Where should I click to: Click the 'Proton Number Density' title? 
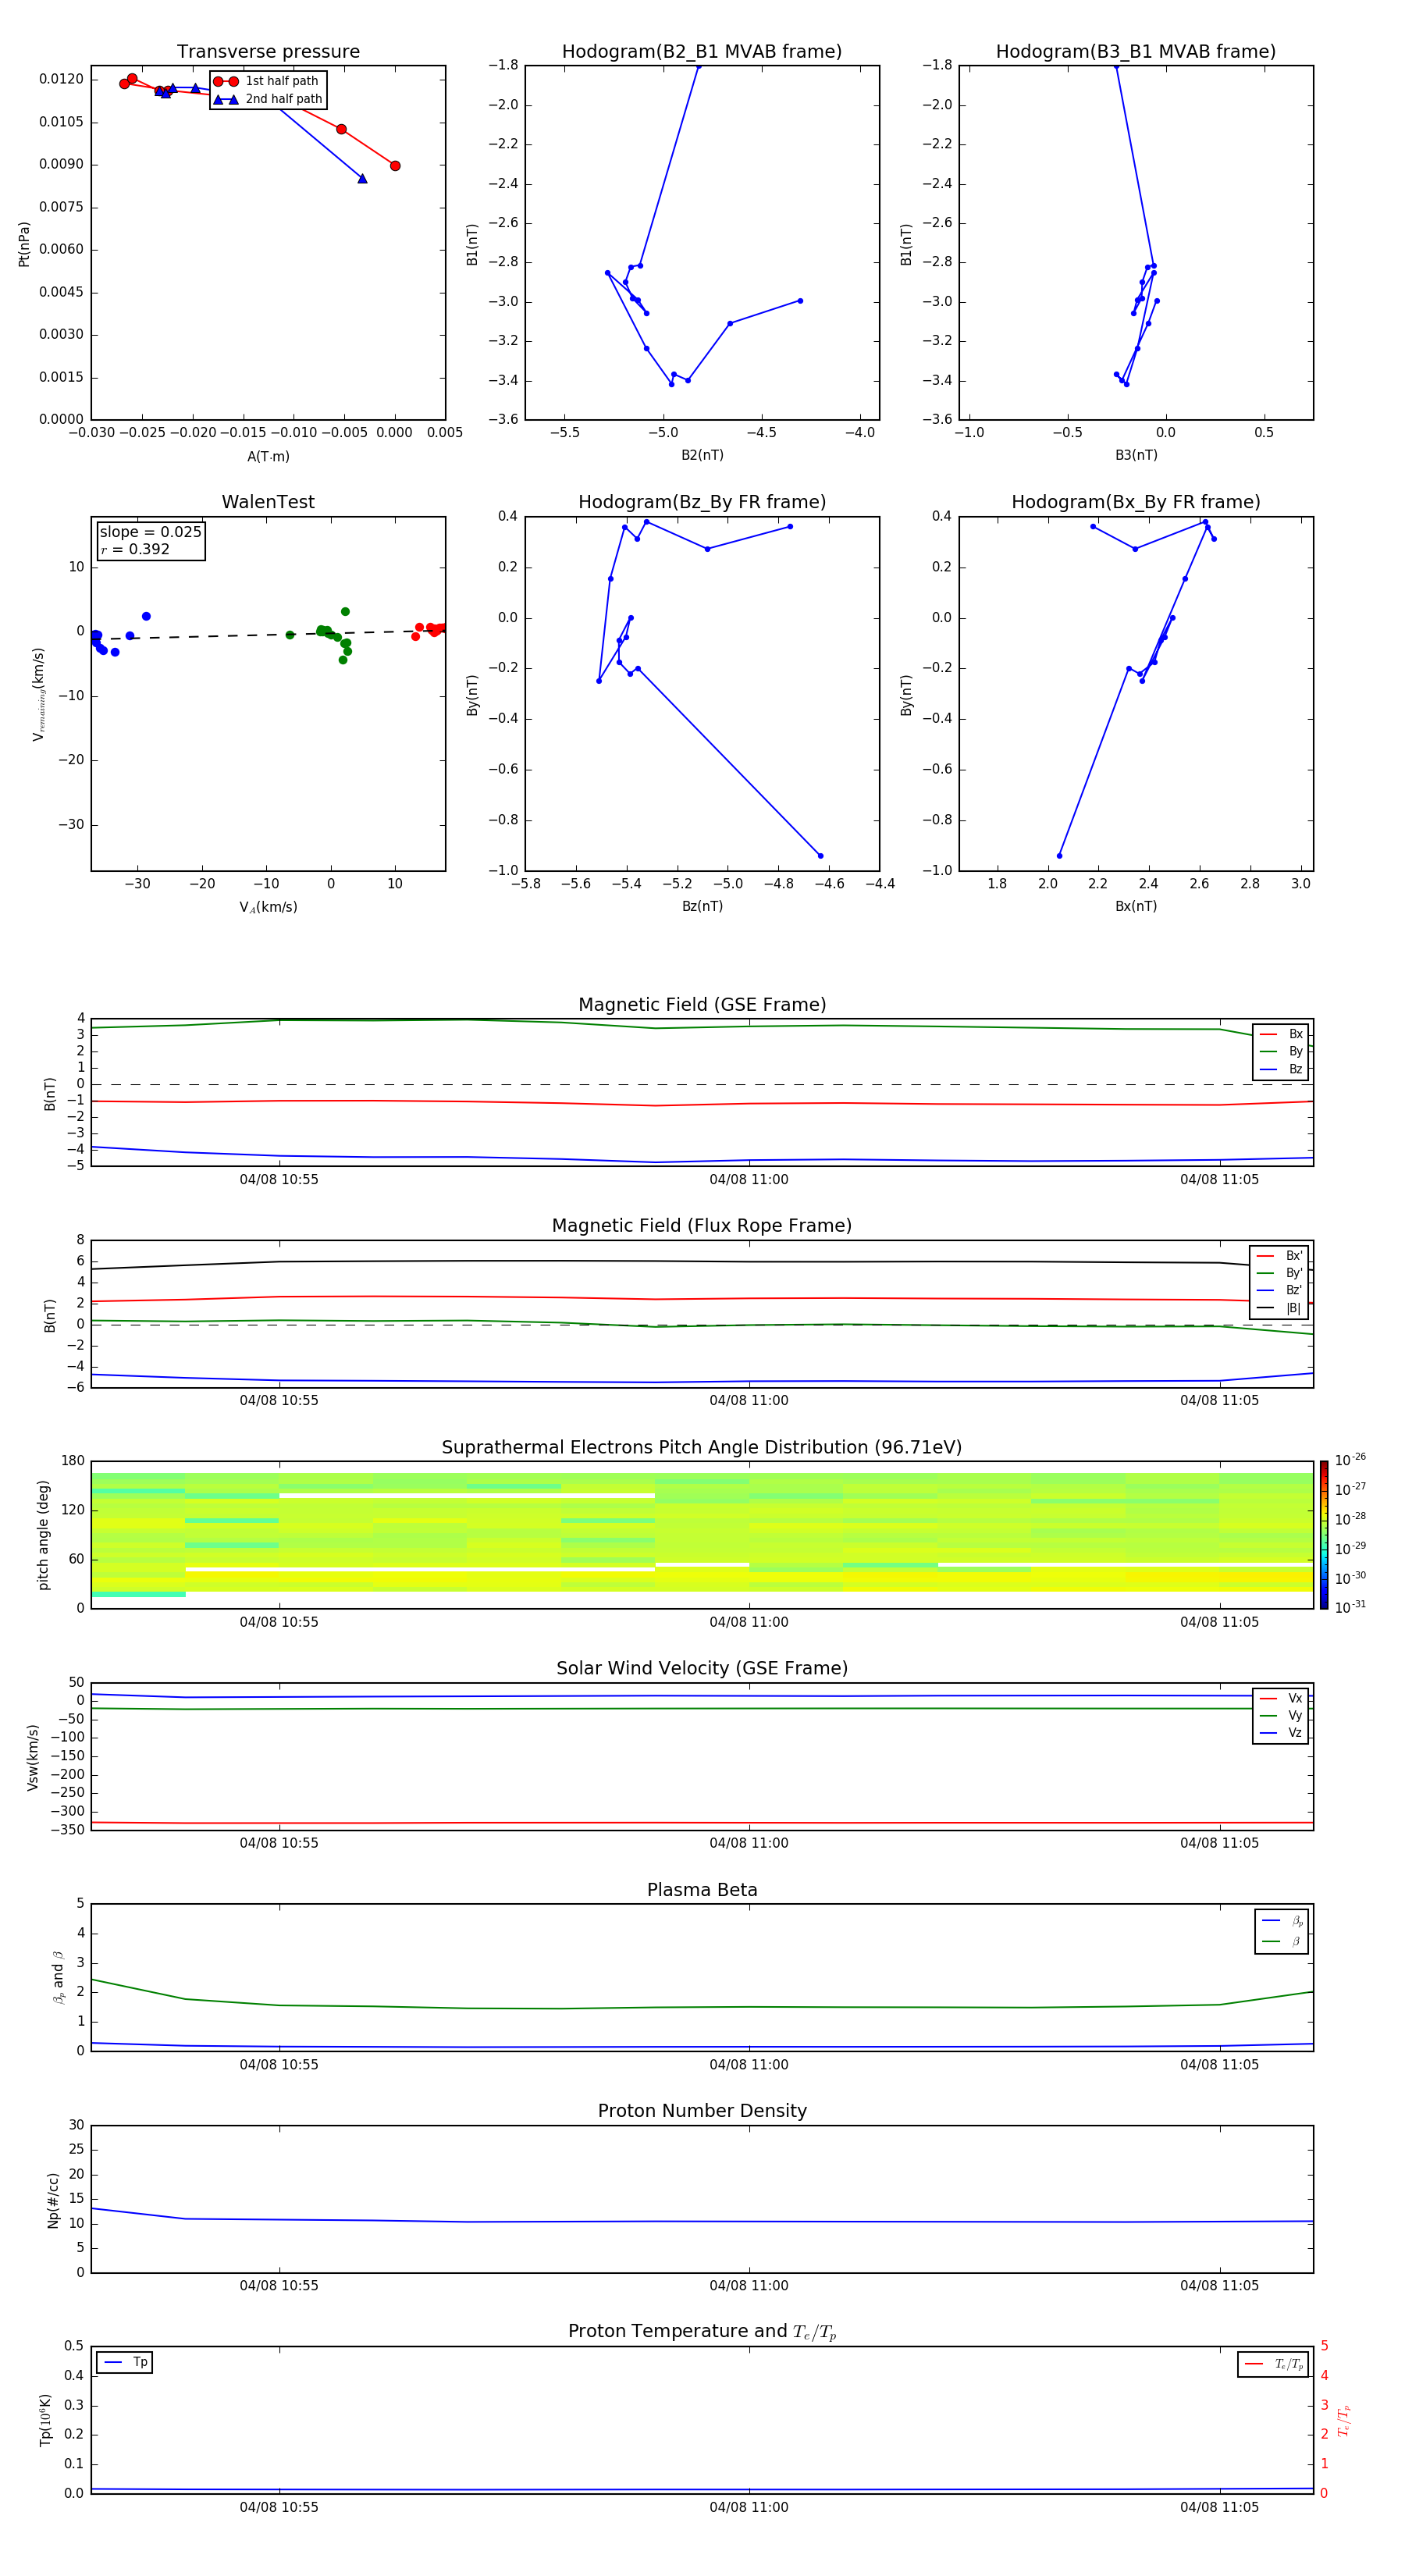point(702,2111)
